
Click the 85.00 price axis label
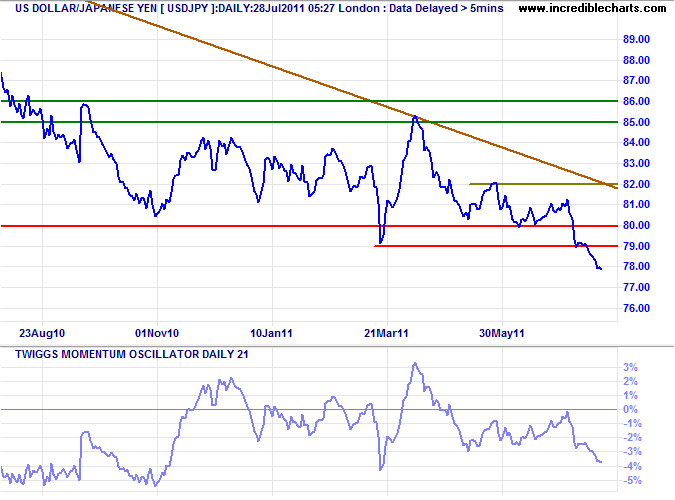(x=636, y=122)
